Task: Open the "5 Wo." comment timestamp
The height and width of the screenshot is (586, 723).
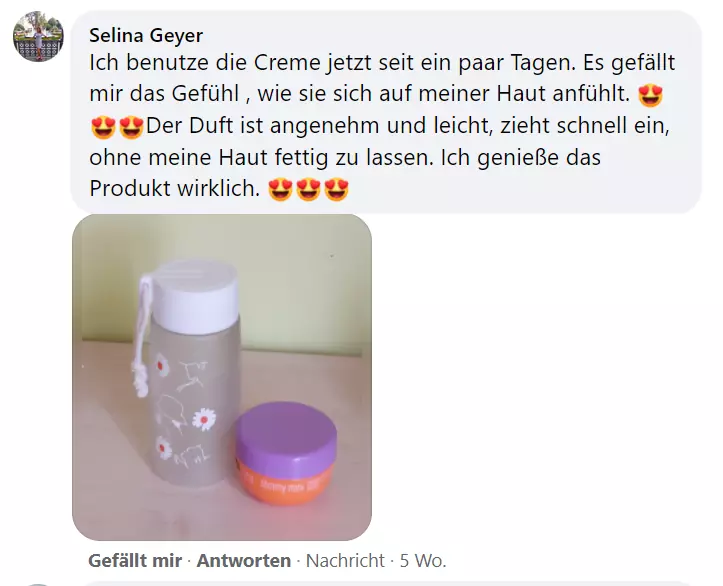Action: click(423, 561)
